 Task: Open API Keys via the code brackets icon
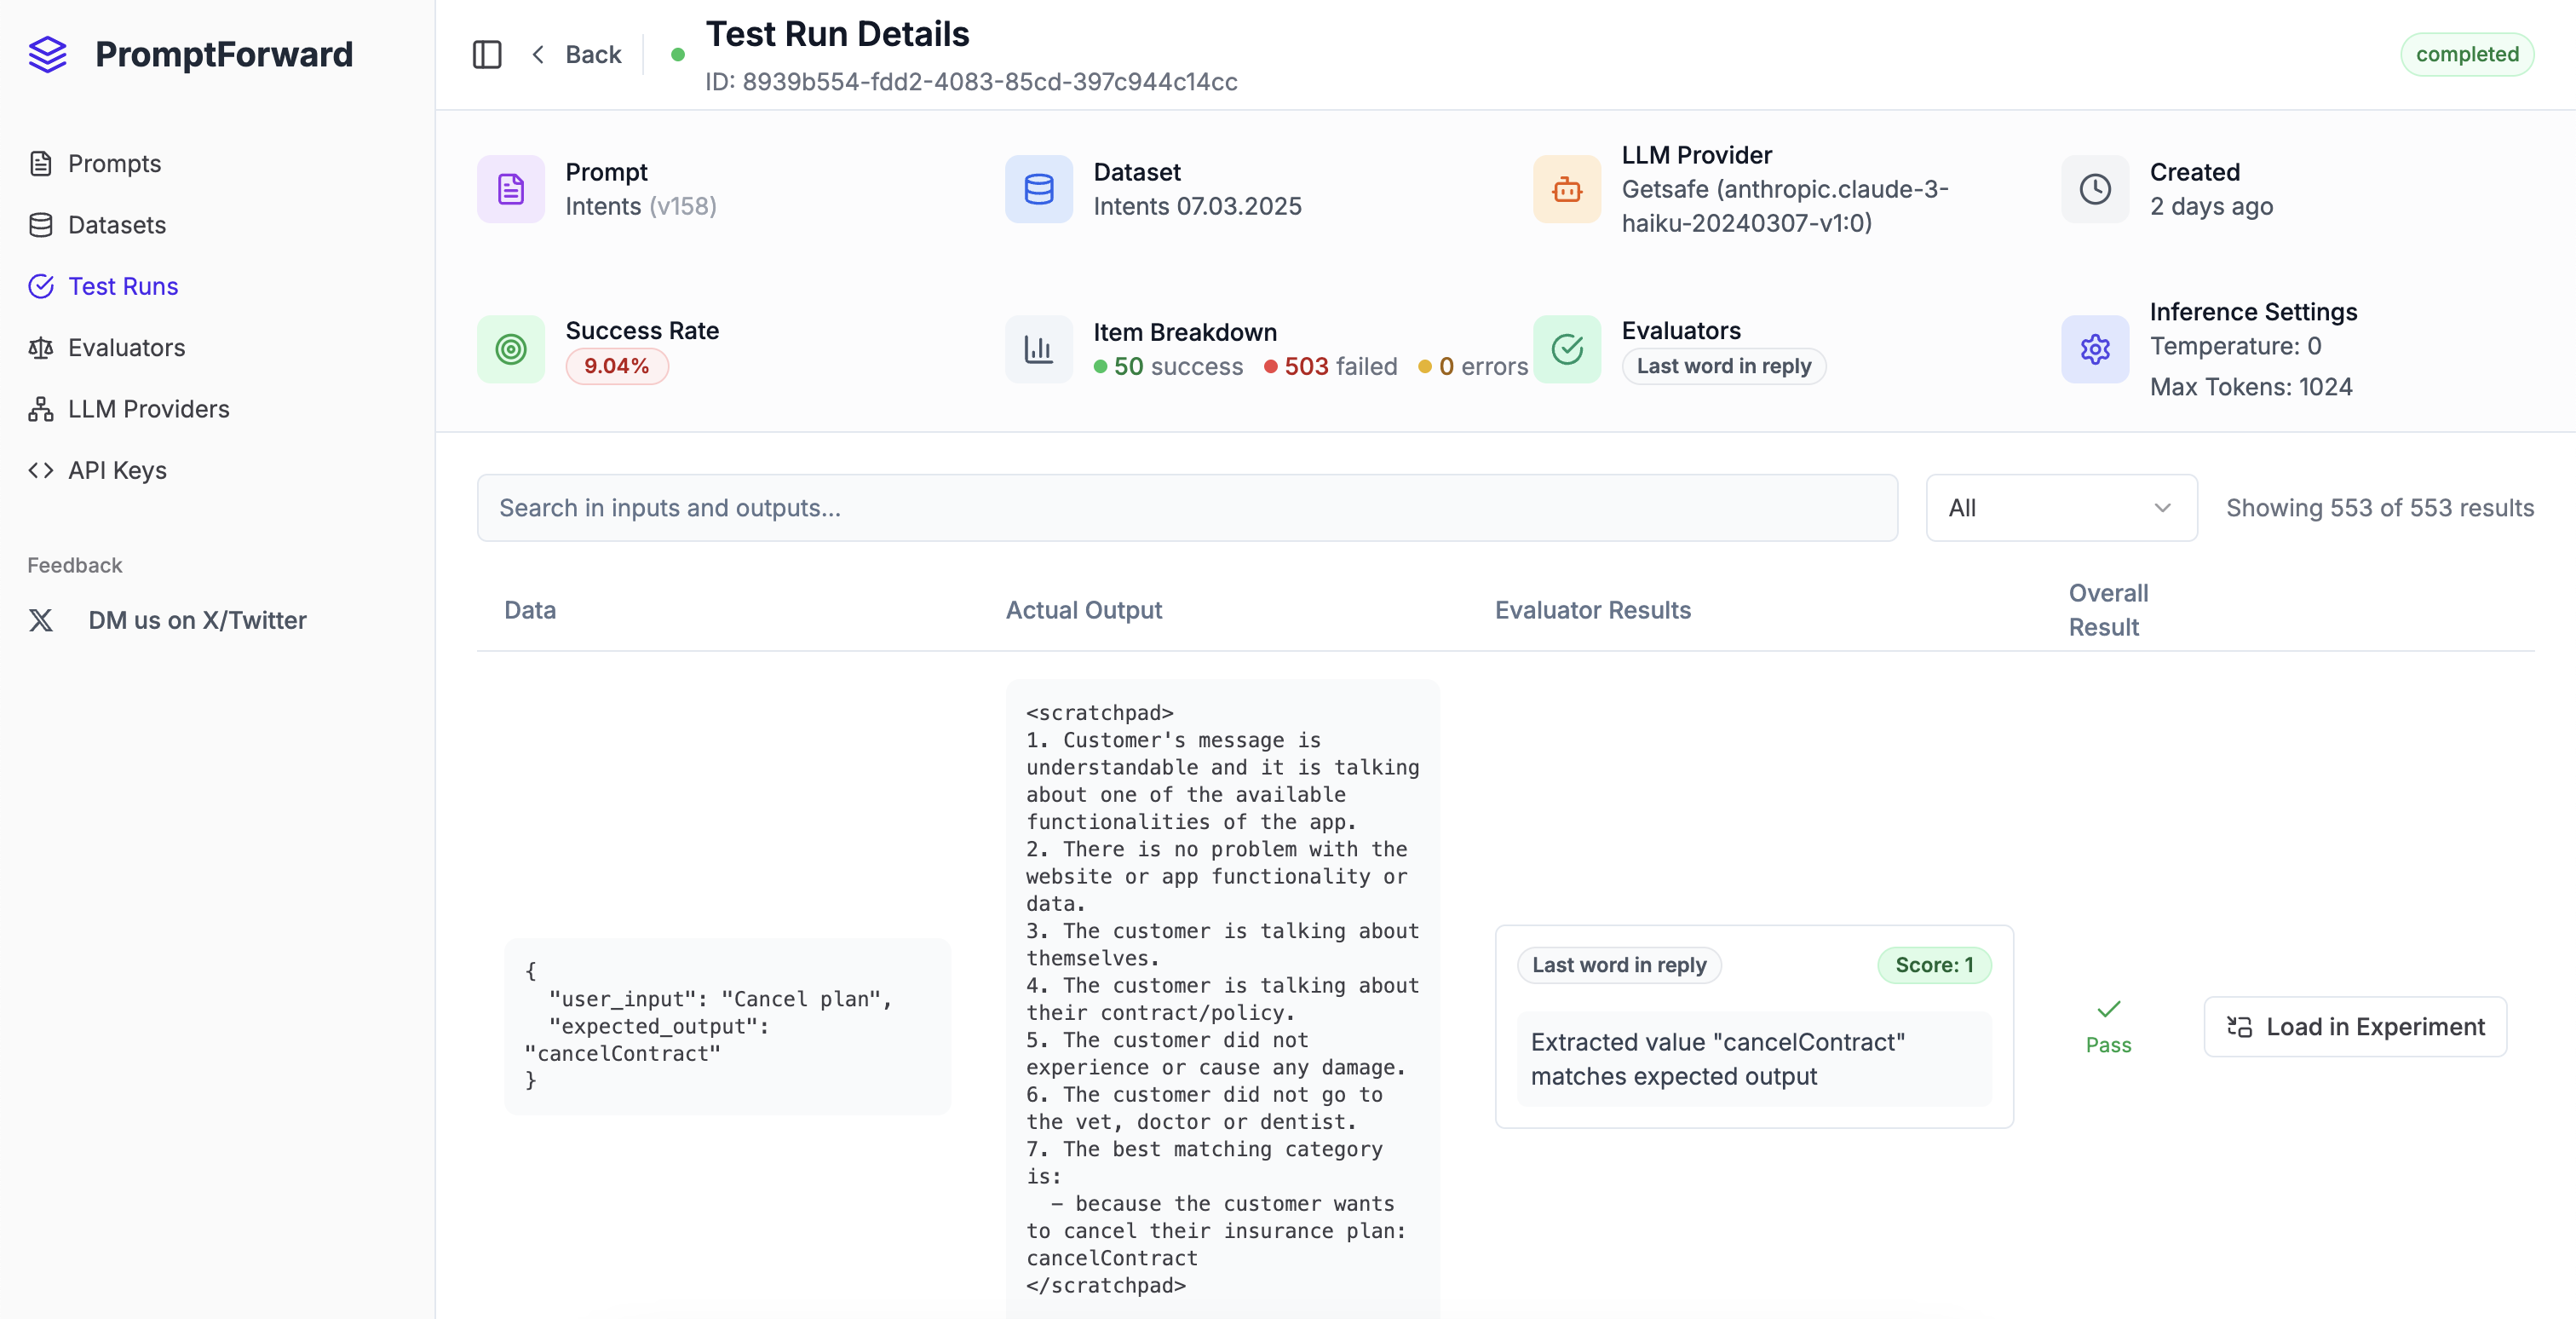coord(41,470)
